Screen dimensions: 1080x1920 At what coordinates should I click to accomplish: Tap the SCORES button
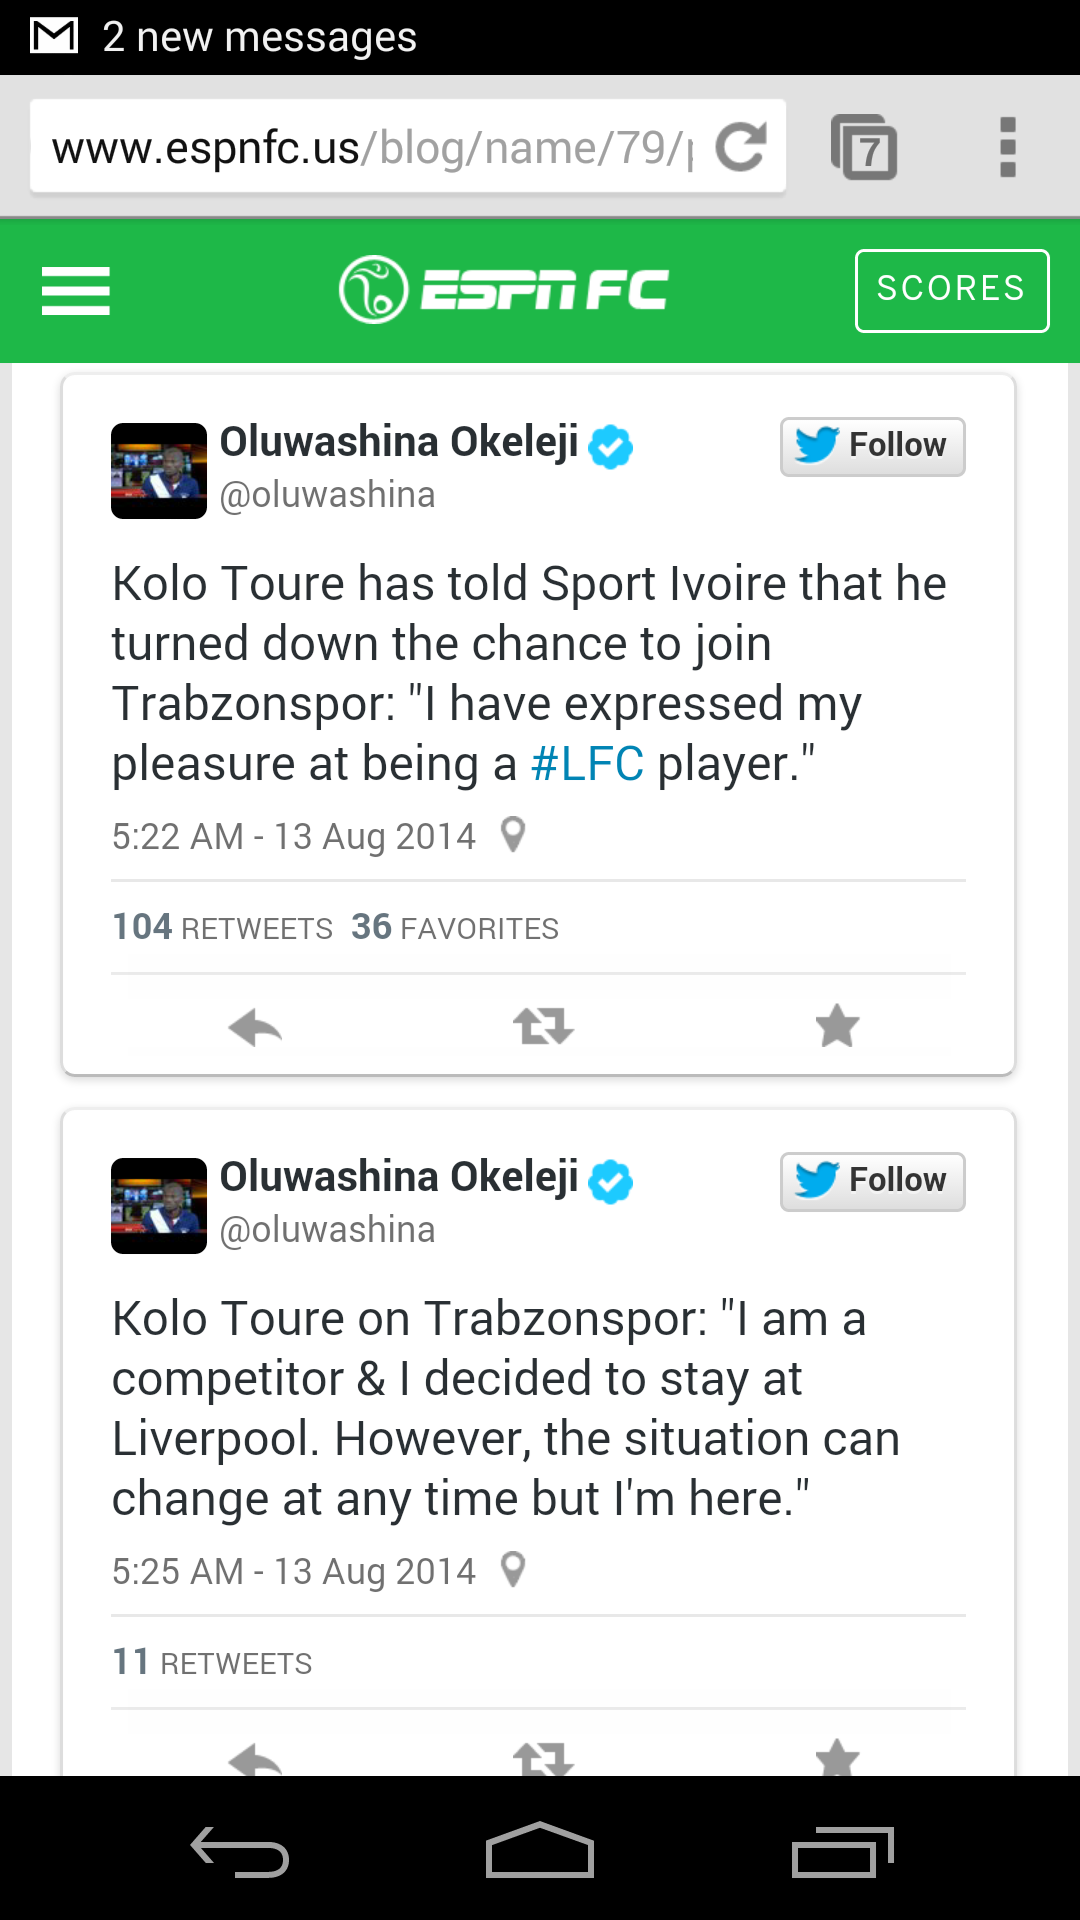(x=952, y=290)
